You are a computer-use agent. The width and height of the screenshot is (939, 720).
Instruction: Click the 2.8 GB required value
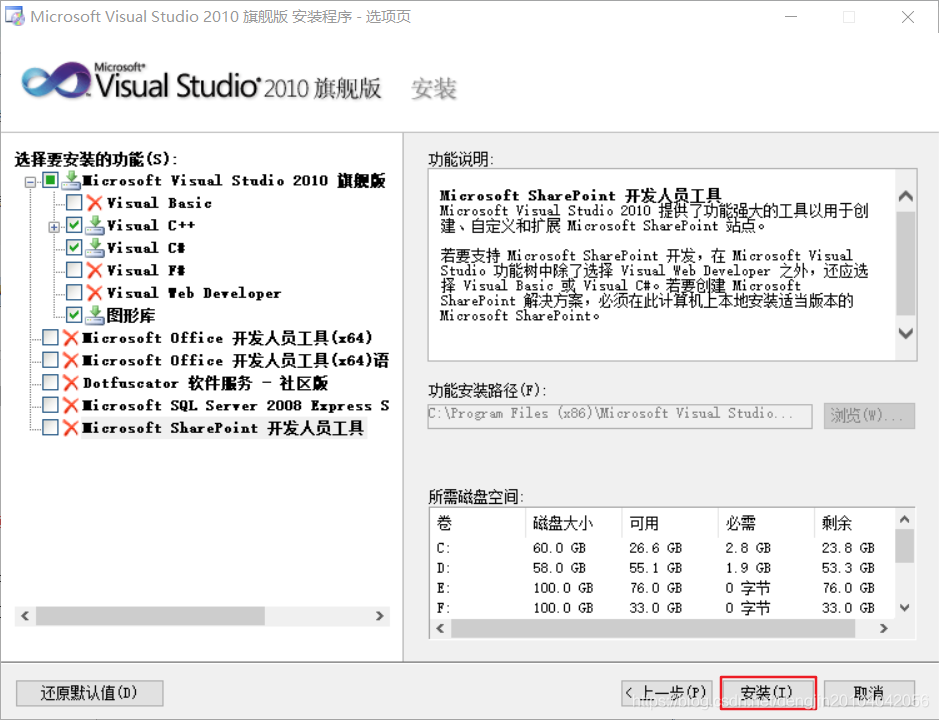(x=748, y=548)
